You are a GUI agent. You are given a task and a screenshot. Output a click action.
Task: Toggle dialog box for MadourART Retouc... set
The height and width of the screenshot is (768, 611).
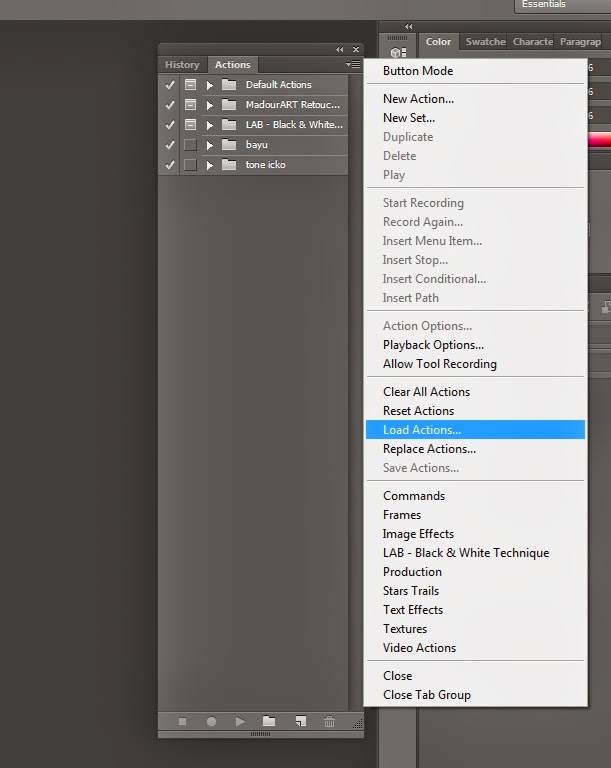190,105
